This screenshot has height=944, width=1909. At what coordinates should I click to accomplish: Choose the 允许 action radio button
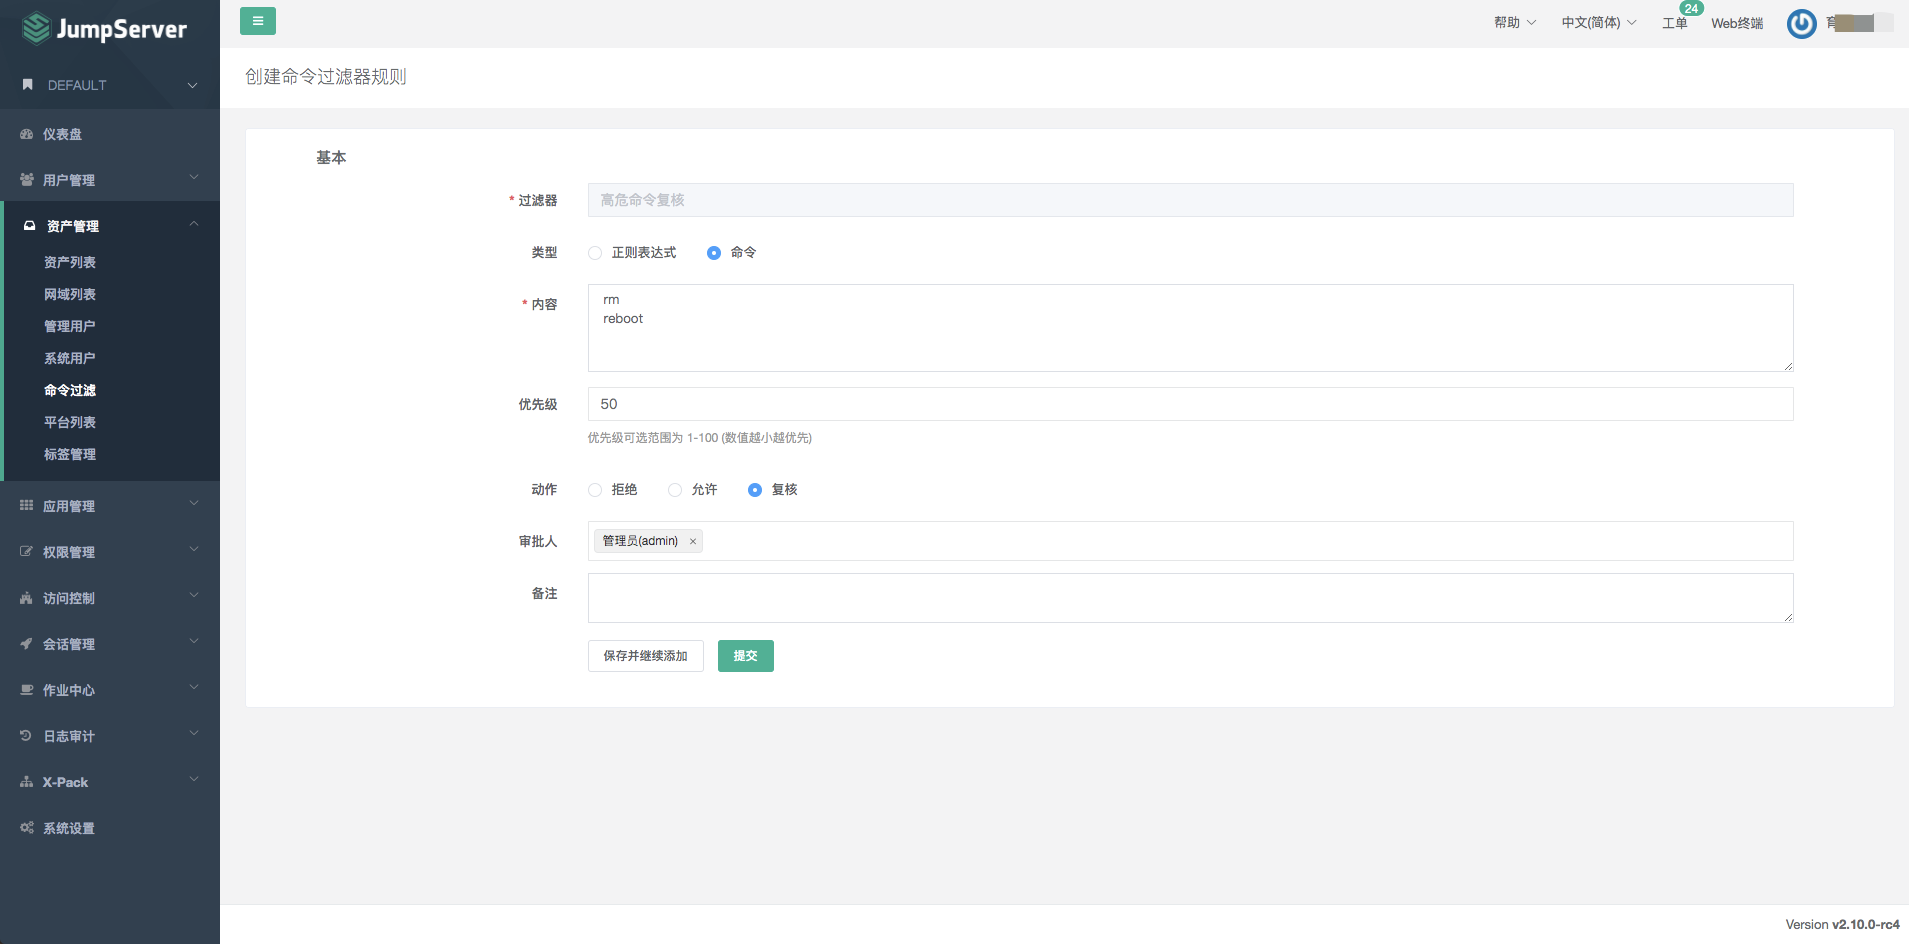coord(675,490)
